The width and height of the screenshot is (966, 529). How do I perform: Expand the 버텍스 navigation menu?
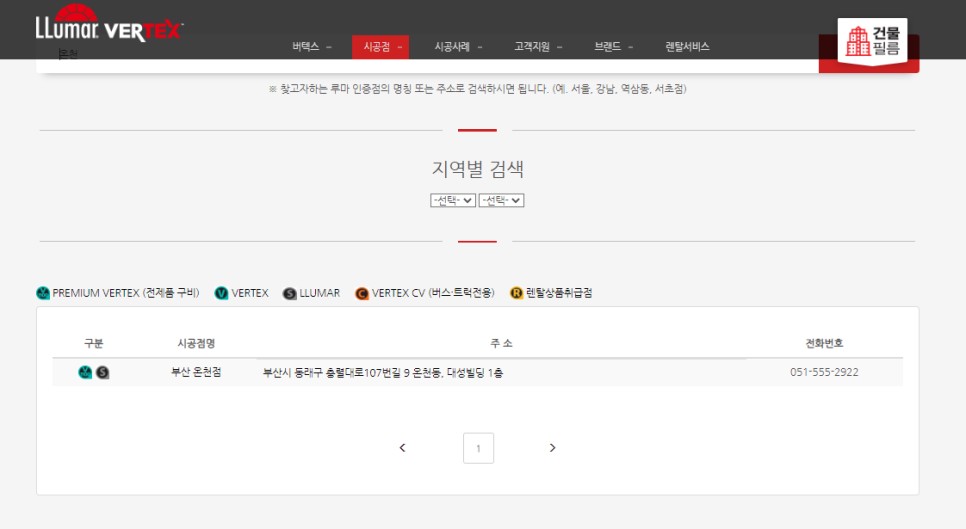[x=311, y=47]
